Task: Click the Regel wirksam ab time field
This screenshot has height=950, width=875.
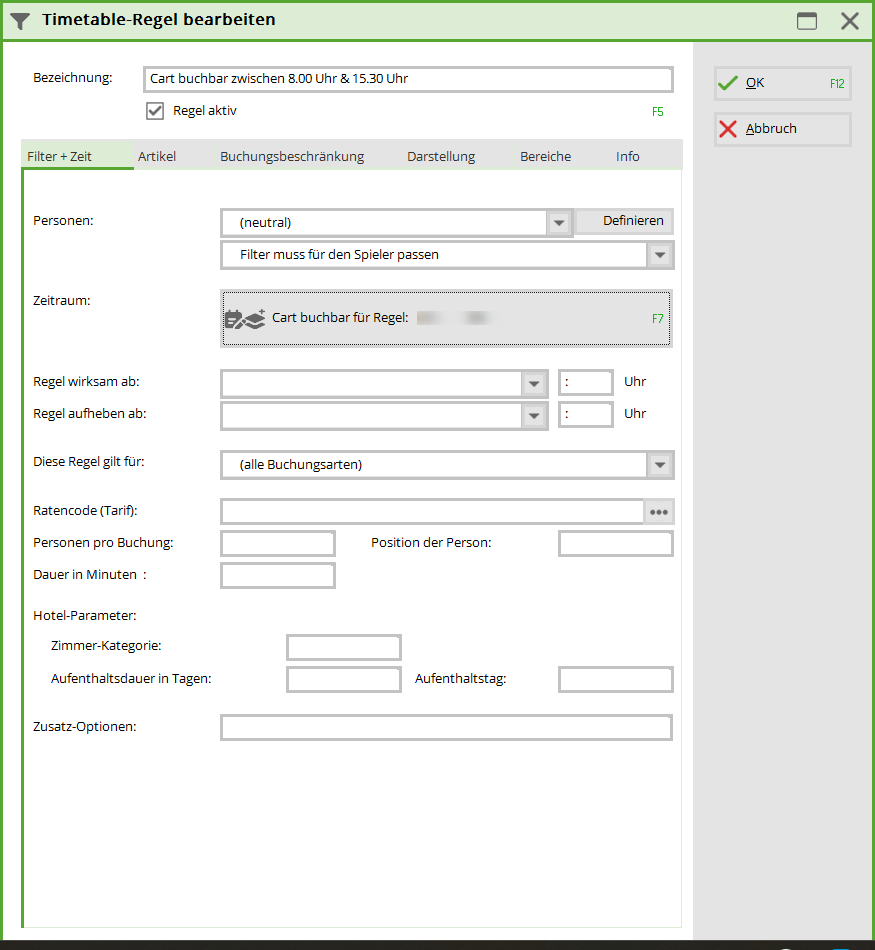Action: [x=585, y=382]
